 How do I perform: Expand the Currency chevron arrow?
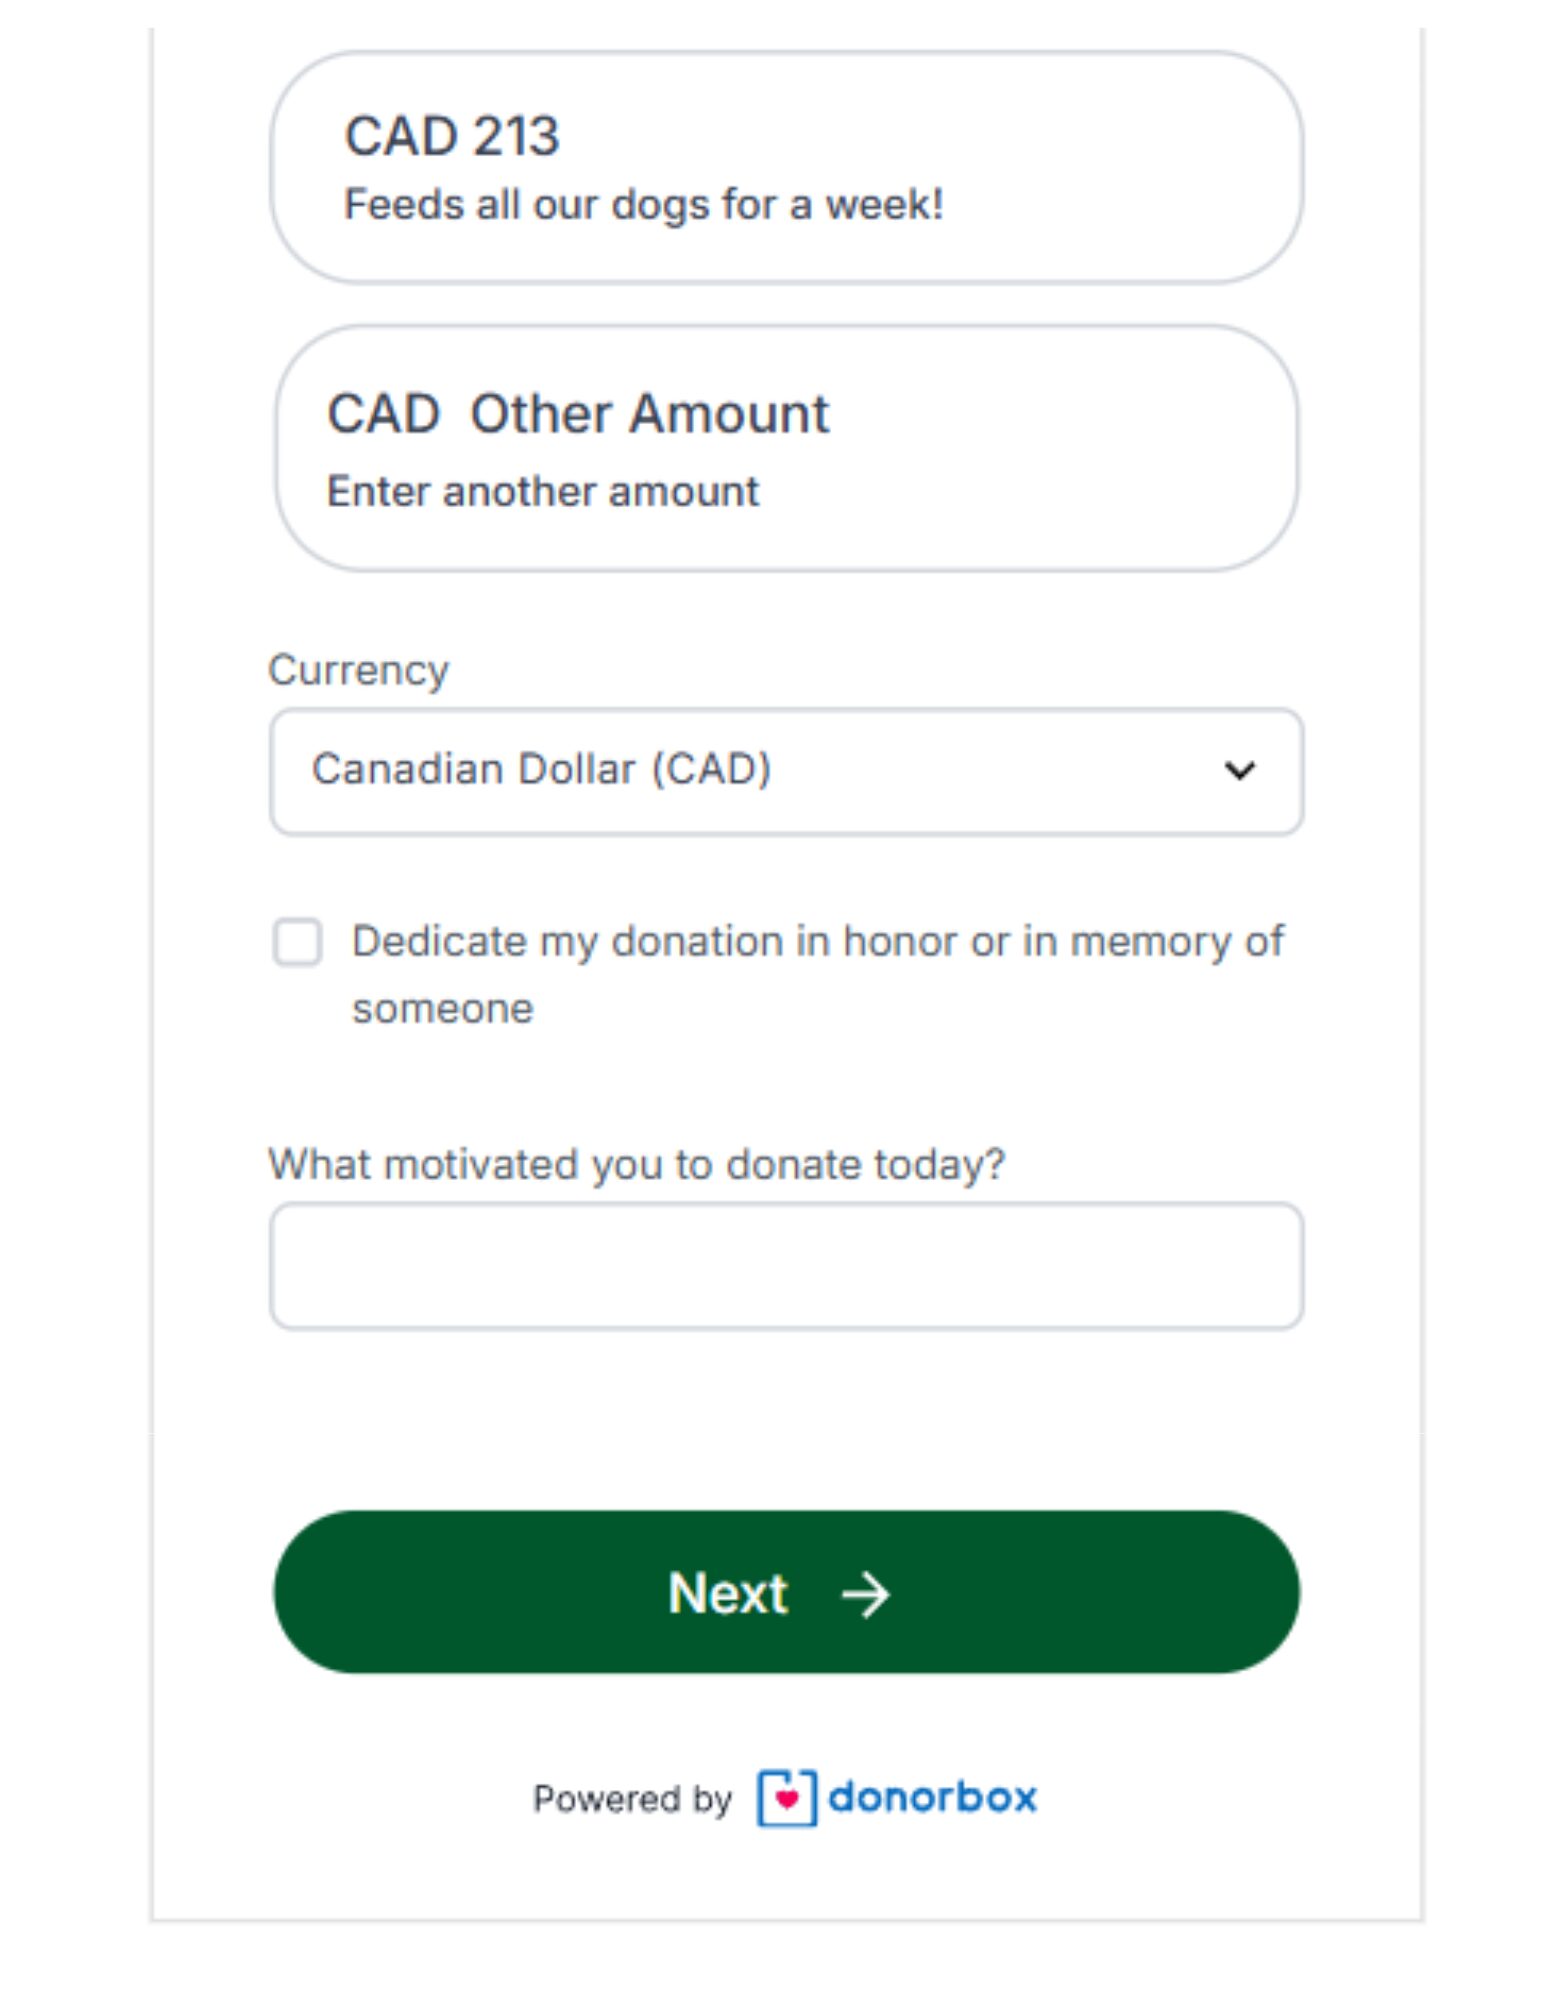1239,770
